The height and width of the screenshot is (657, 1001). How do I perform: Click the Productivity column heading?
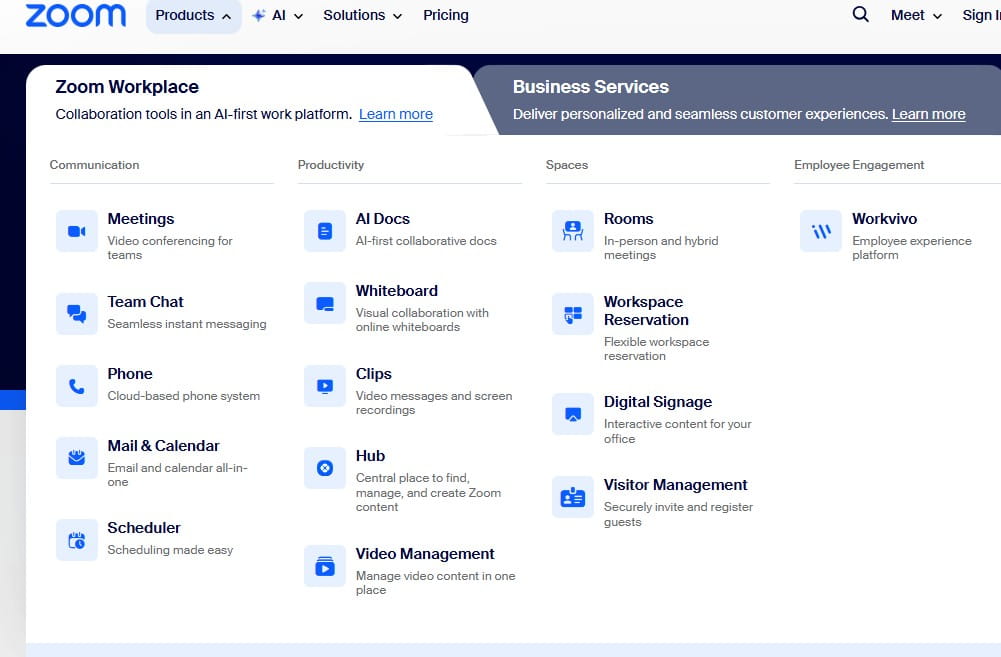(331, 165)
